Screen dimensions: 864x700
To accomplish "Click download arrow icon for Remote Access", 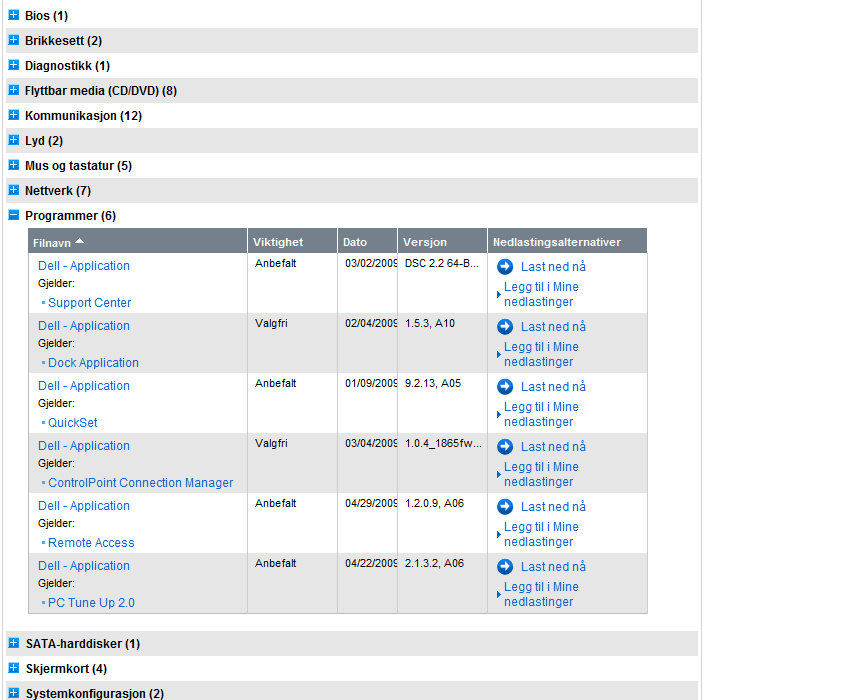I will [x=505, y=507].
